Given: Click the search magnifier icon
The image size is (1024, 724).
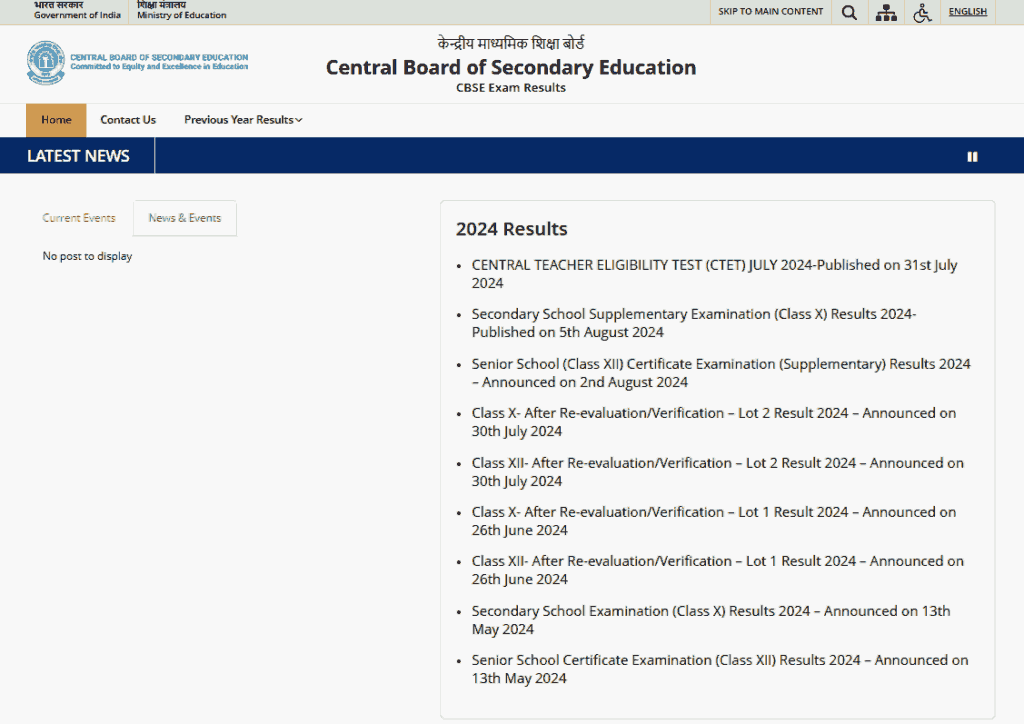Looking at the screenshot, I should (849, 12).
